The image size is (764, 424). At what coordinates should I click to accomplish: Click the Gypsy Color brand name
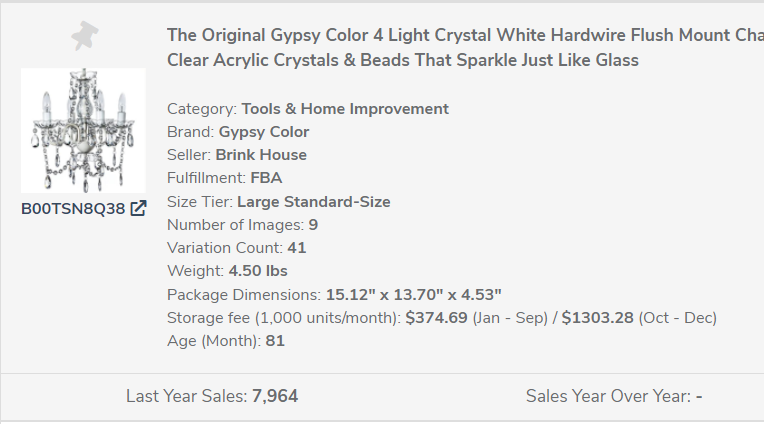pos(264,132)
